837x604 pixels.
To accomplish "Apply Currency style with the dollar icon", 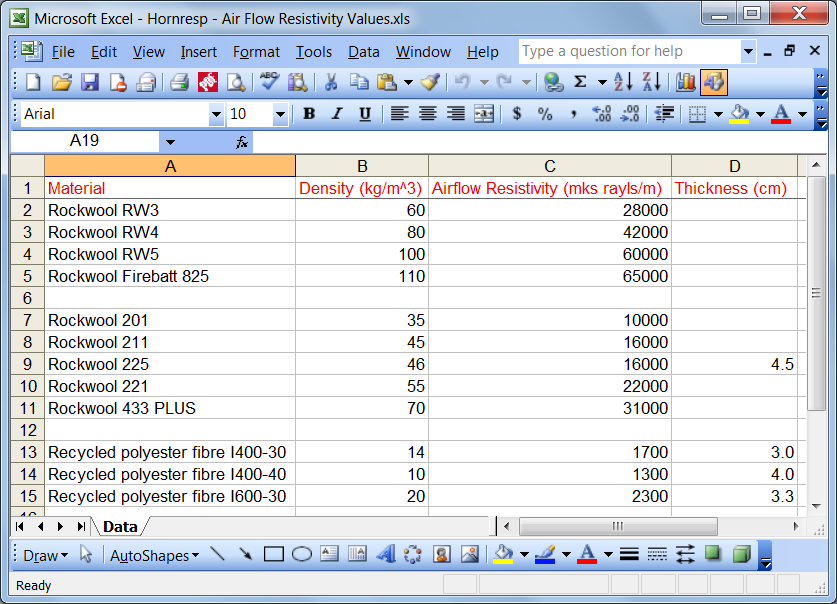I will coord(516,114).
